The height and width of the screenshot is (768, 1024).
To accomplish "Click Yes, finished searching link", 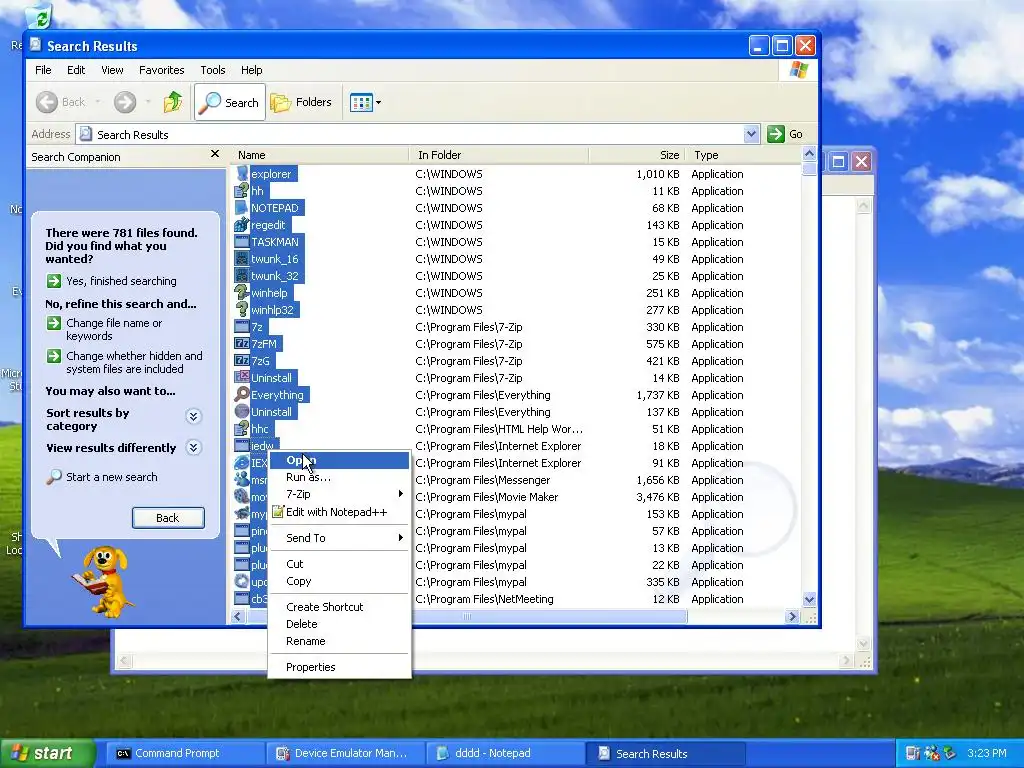I will [x=121, y=281].
